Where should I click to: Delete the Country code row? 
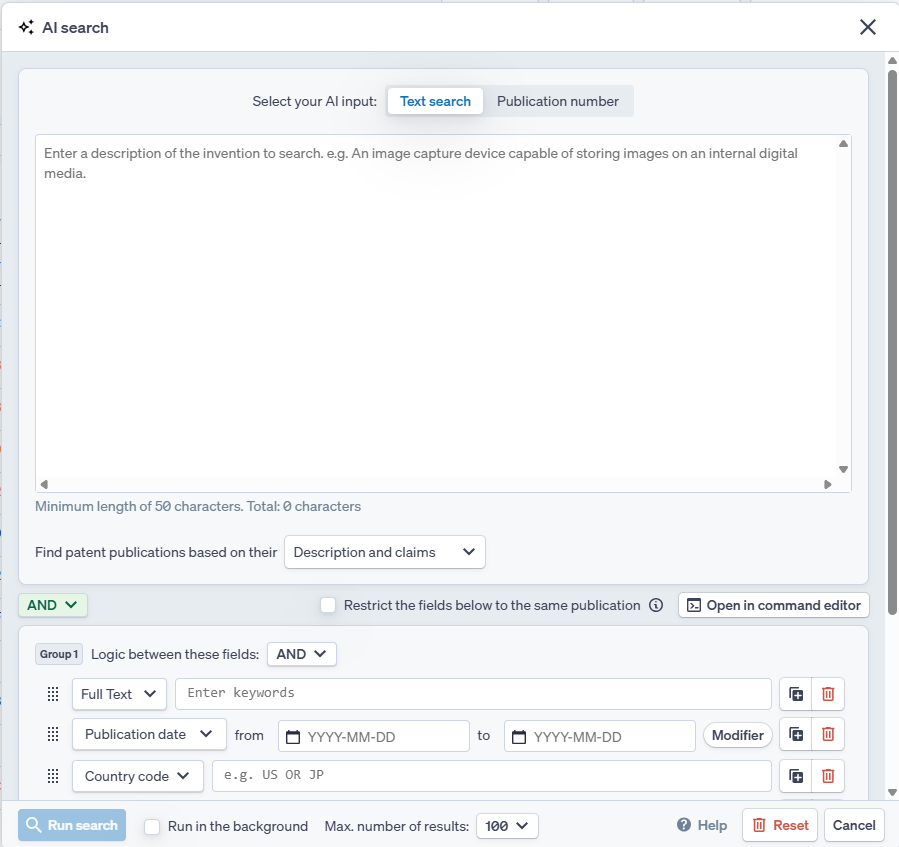pyautogui.click(x=828, y=776)
